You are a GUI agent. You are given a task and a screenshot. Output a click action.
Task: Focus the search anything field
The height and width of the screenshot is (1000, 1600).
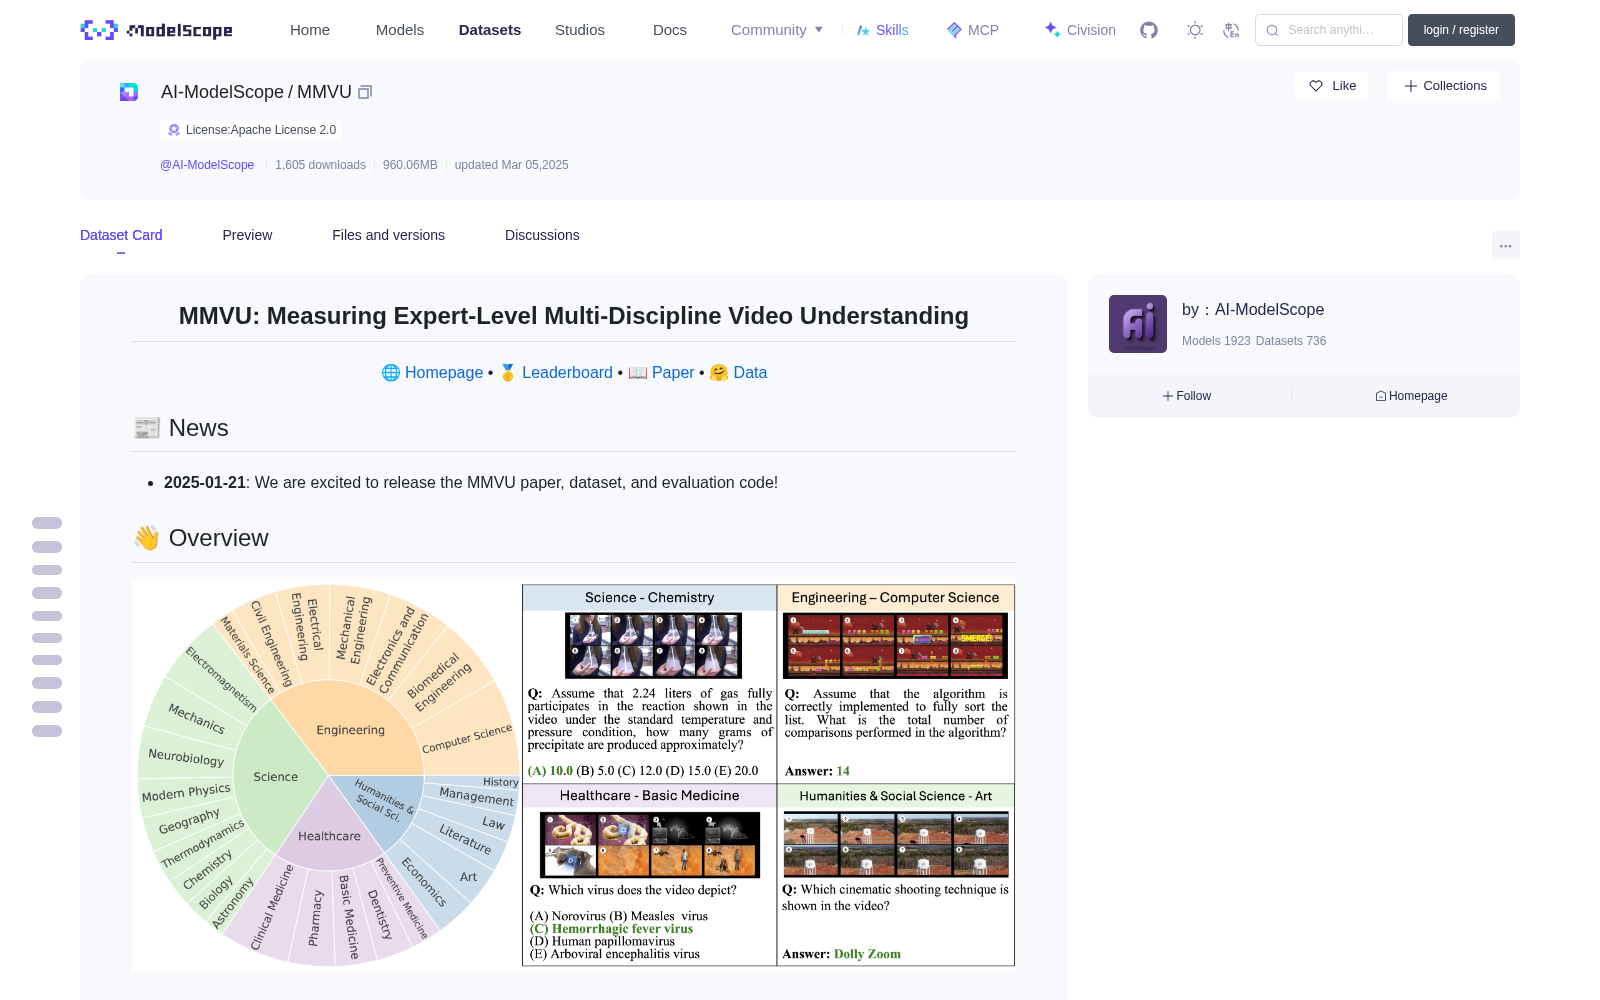point(1329,30)
